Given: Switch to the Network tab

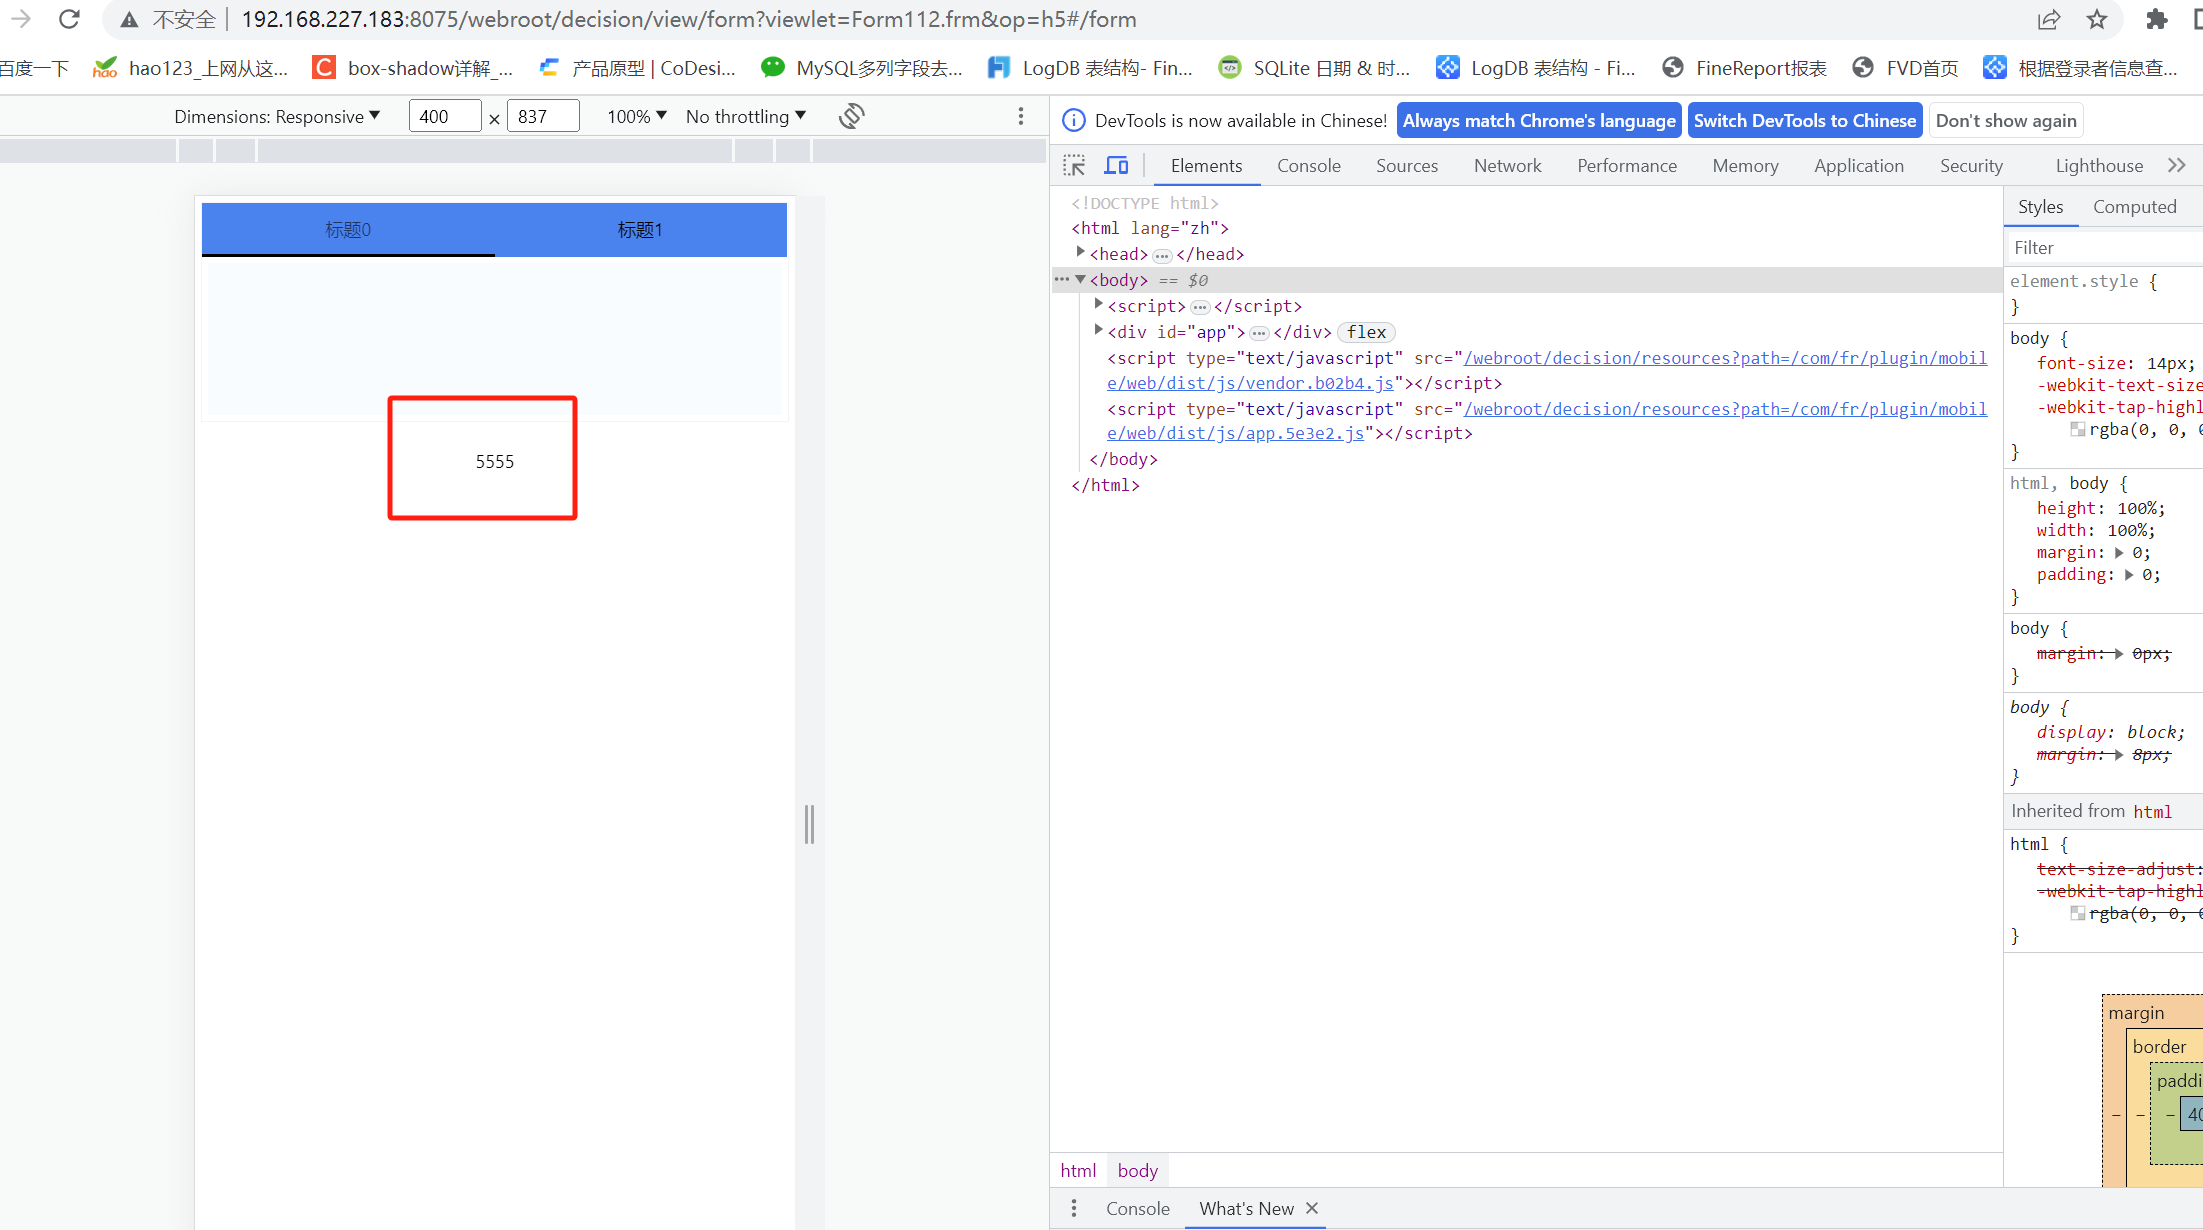Looking at the screenshot, I should 1507,165.
